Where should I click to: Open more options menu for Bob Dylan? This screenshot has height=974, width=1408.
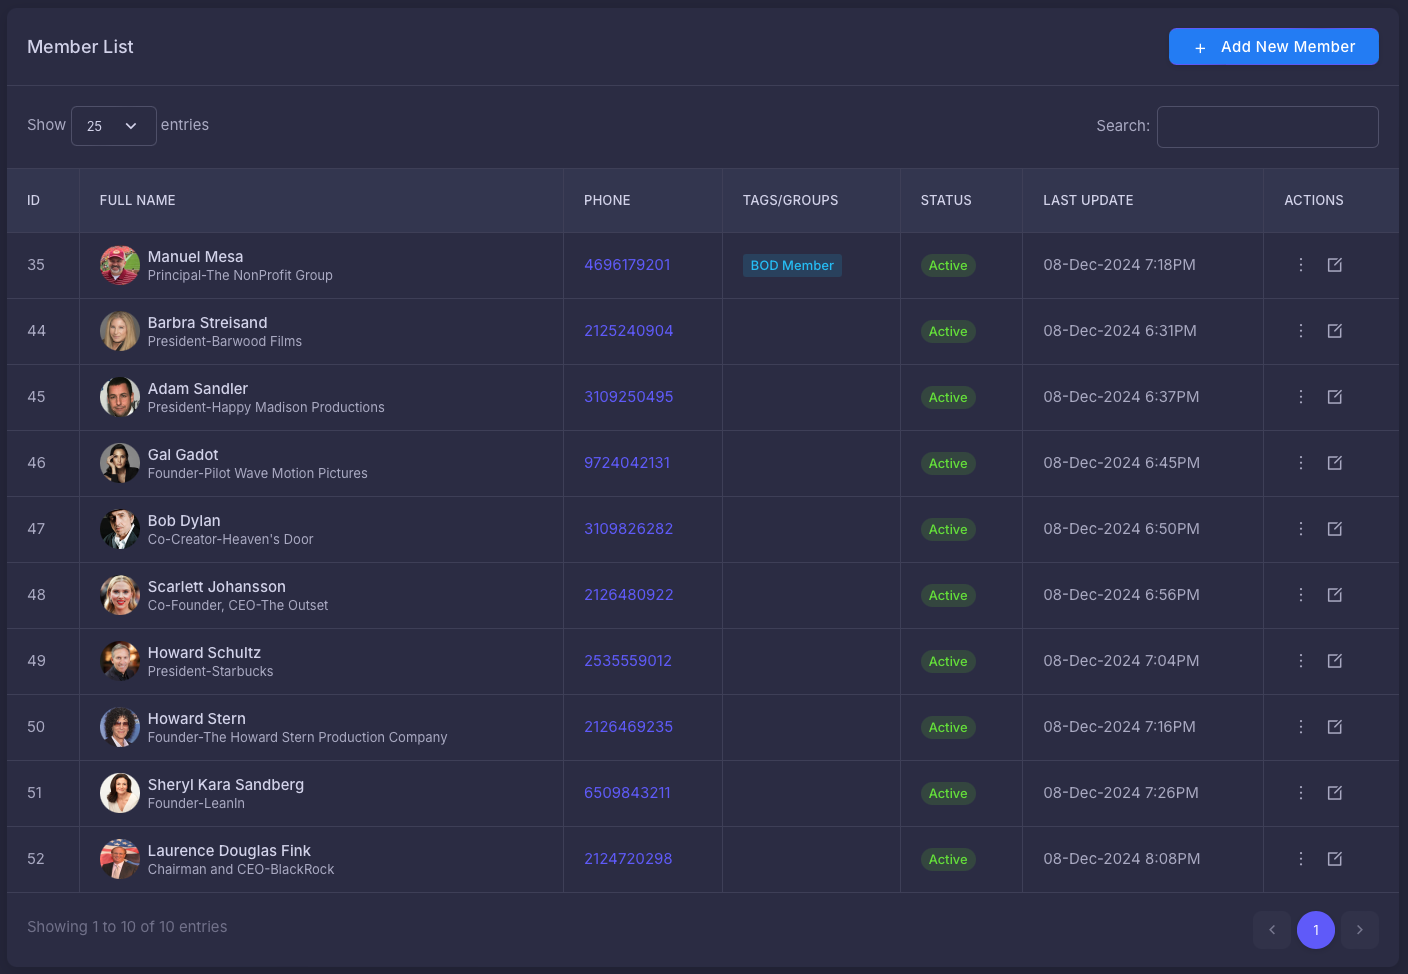click(x=1300, y=529)
